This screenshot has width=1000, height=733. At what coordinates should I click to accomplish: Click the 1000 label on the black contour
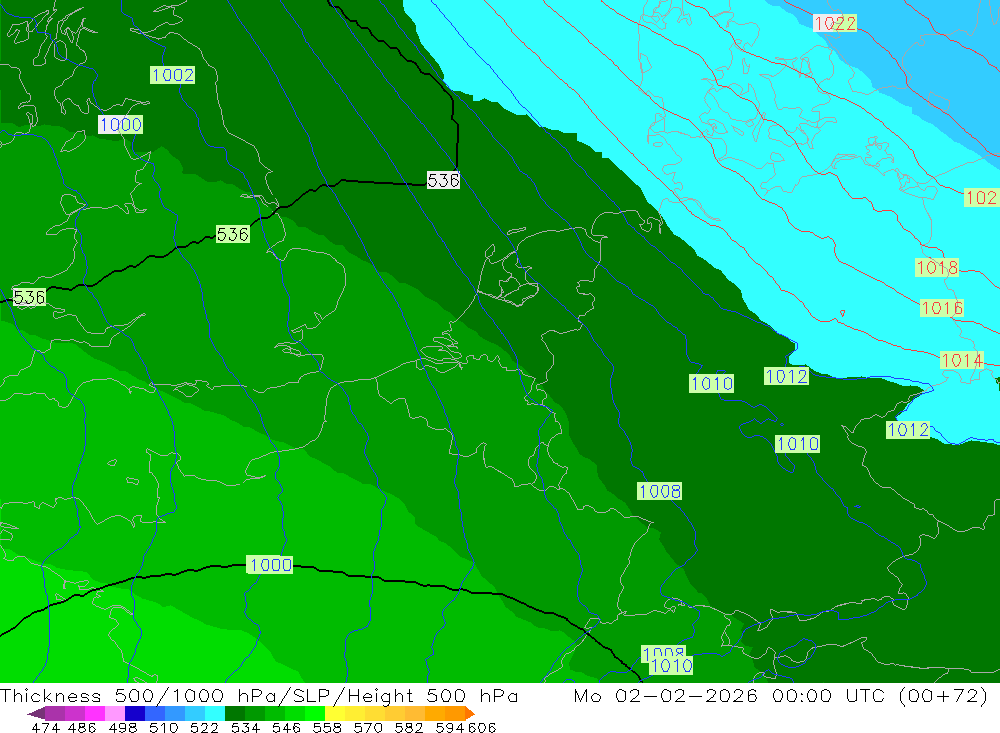(x=270, y=565)
